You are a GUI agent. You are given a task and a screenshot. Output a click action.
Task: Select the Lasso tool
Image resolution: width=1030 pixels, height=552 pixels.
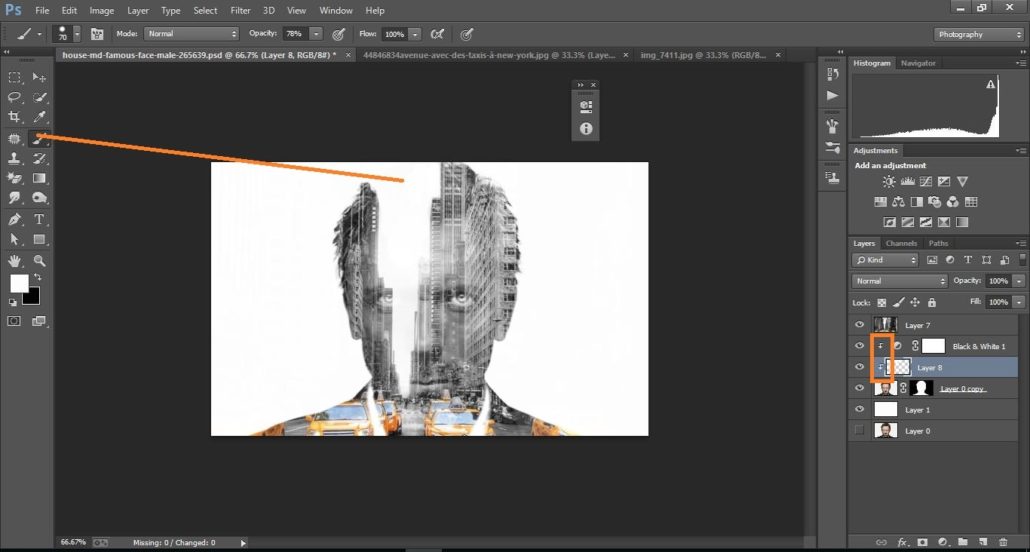[x=14, y=97]
